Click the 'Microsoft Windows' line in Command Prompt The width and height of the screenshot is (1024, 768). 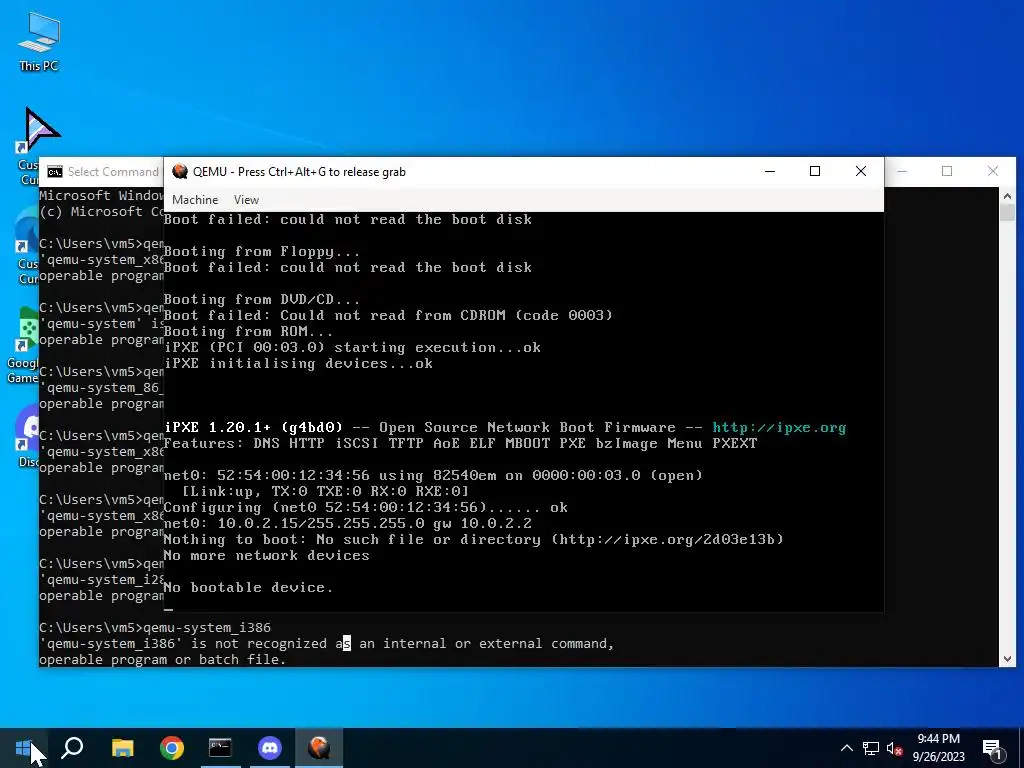[101, 195]
